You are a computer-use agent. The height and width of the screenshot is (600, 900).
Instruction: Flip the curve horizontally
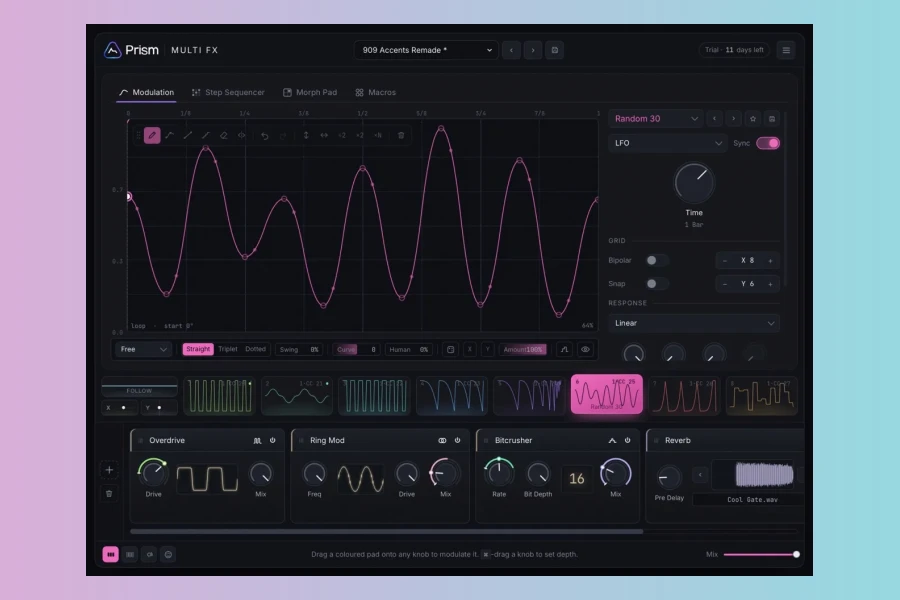point(324,136)
